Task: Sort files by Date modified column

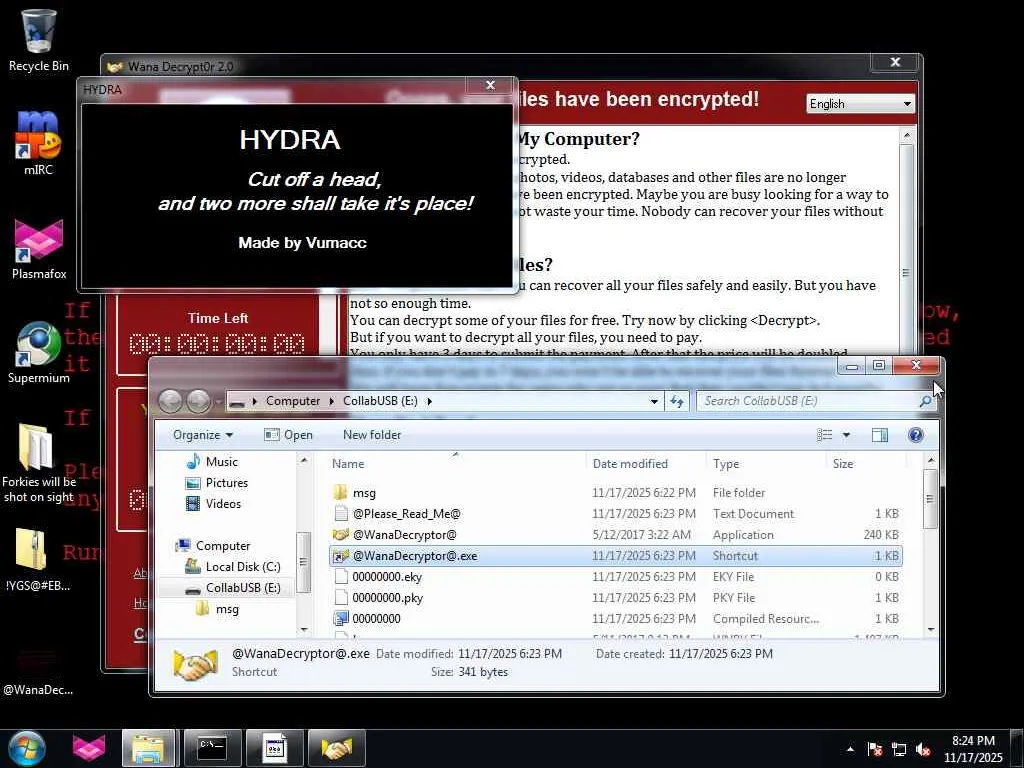Action: (645, 464)
